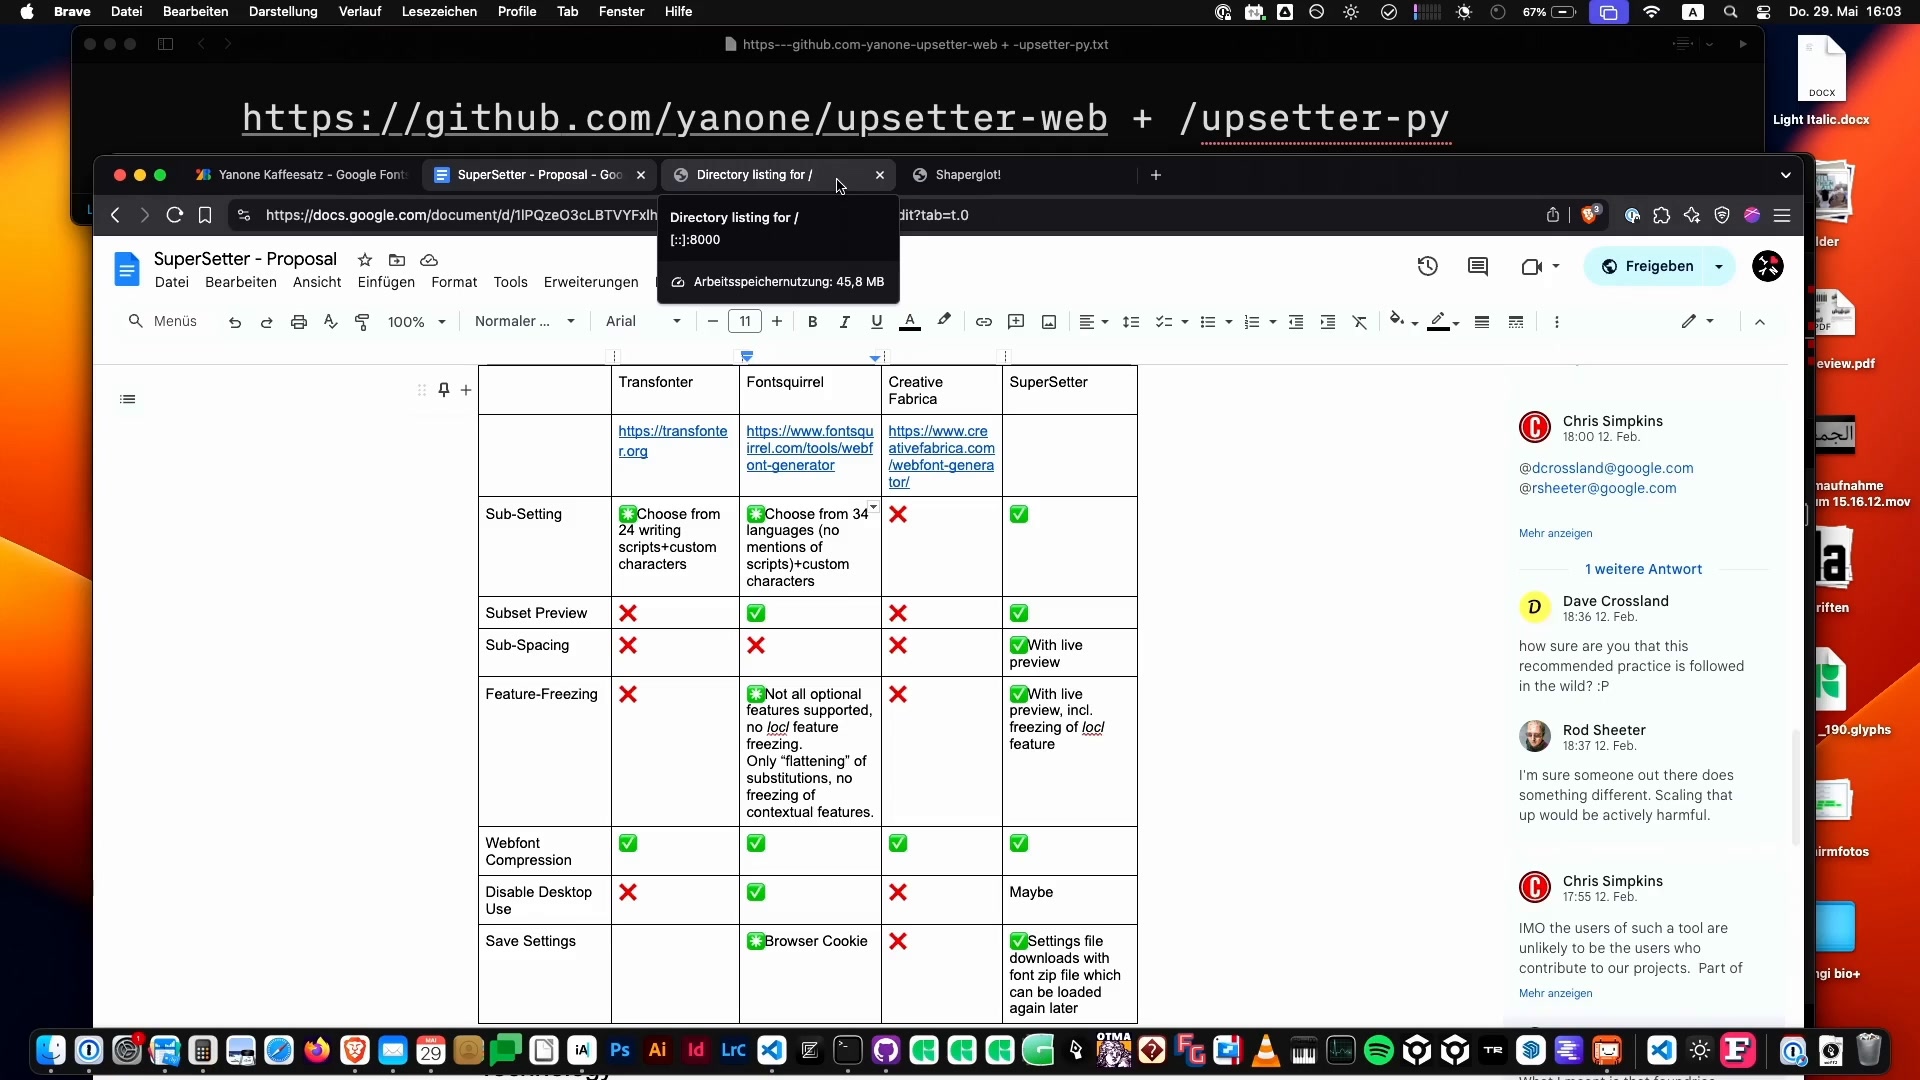The height and width of the screenshot is (1080, 1920).
Task: Redo the last edit
Action: tap(266, 322)
